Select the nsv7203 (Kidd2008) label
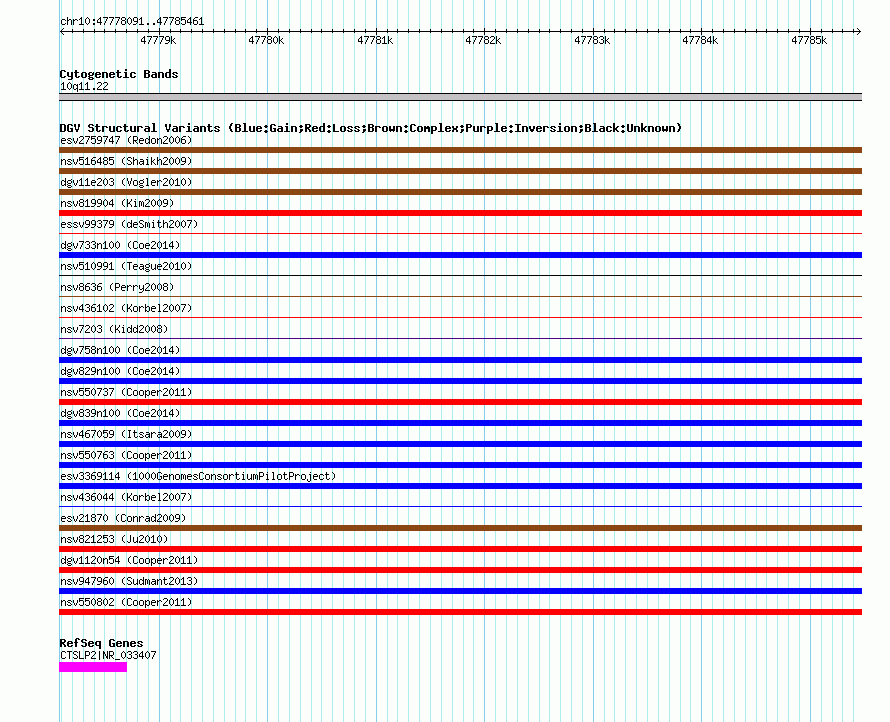The width and height of the screenshot is (890, 722). [x=114, y=329]
